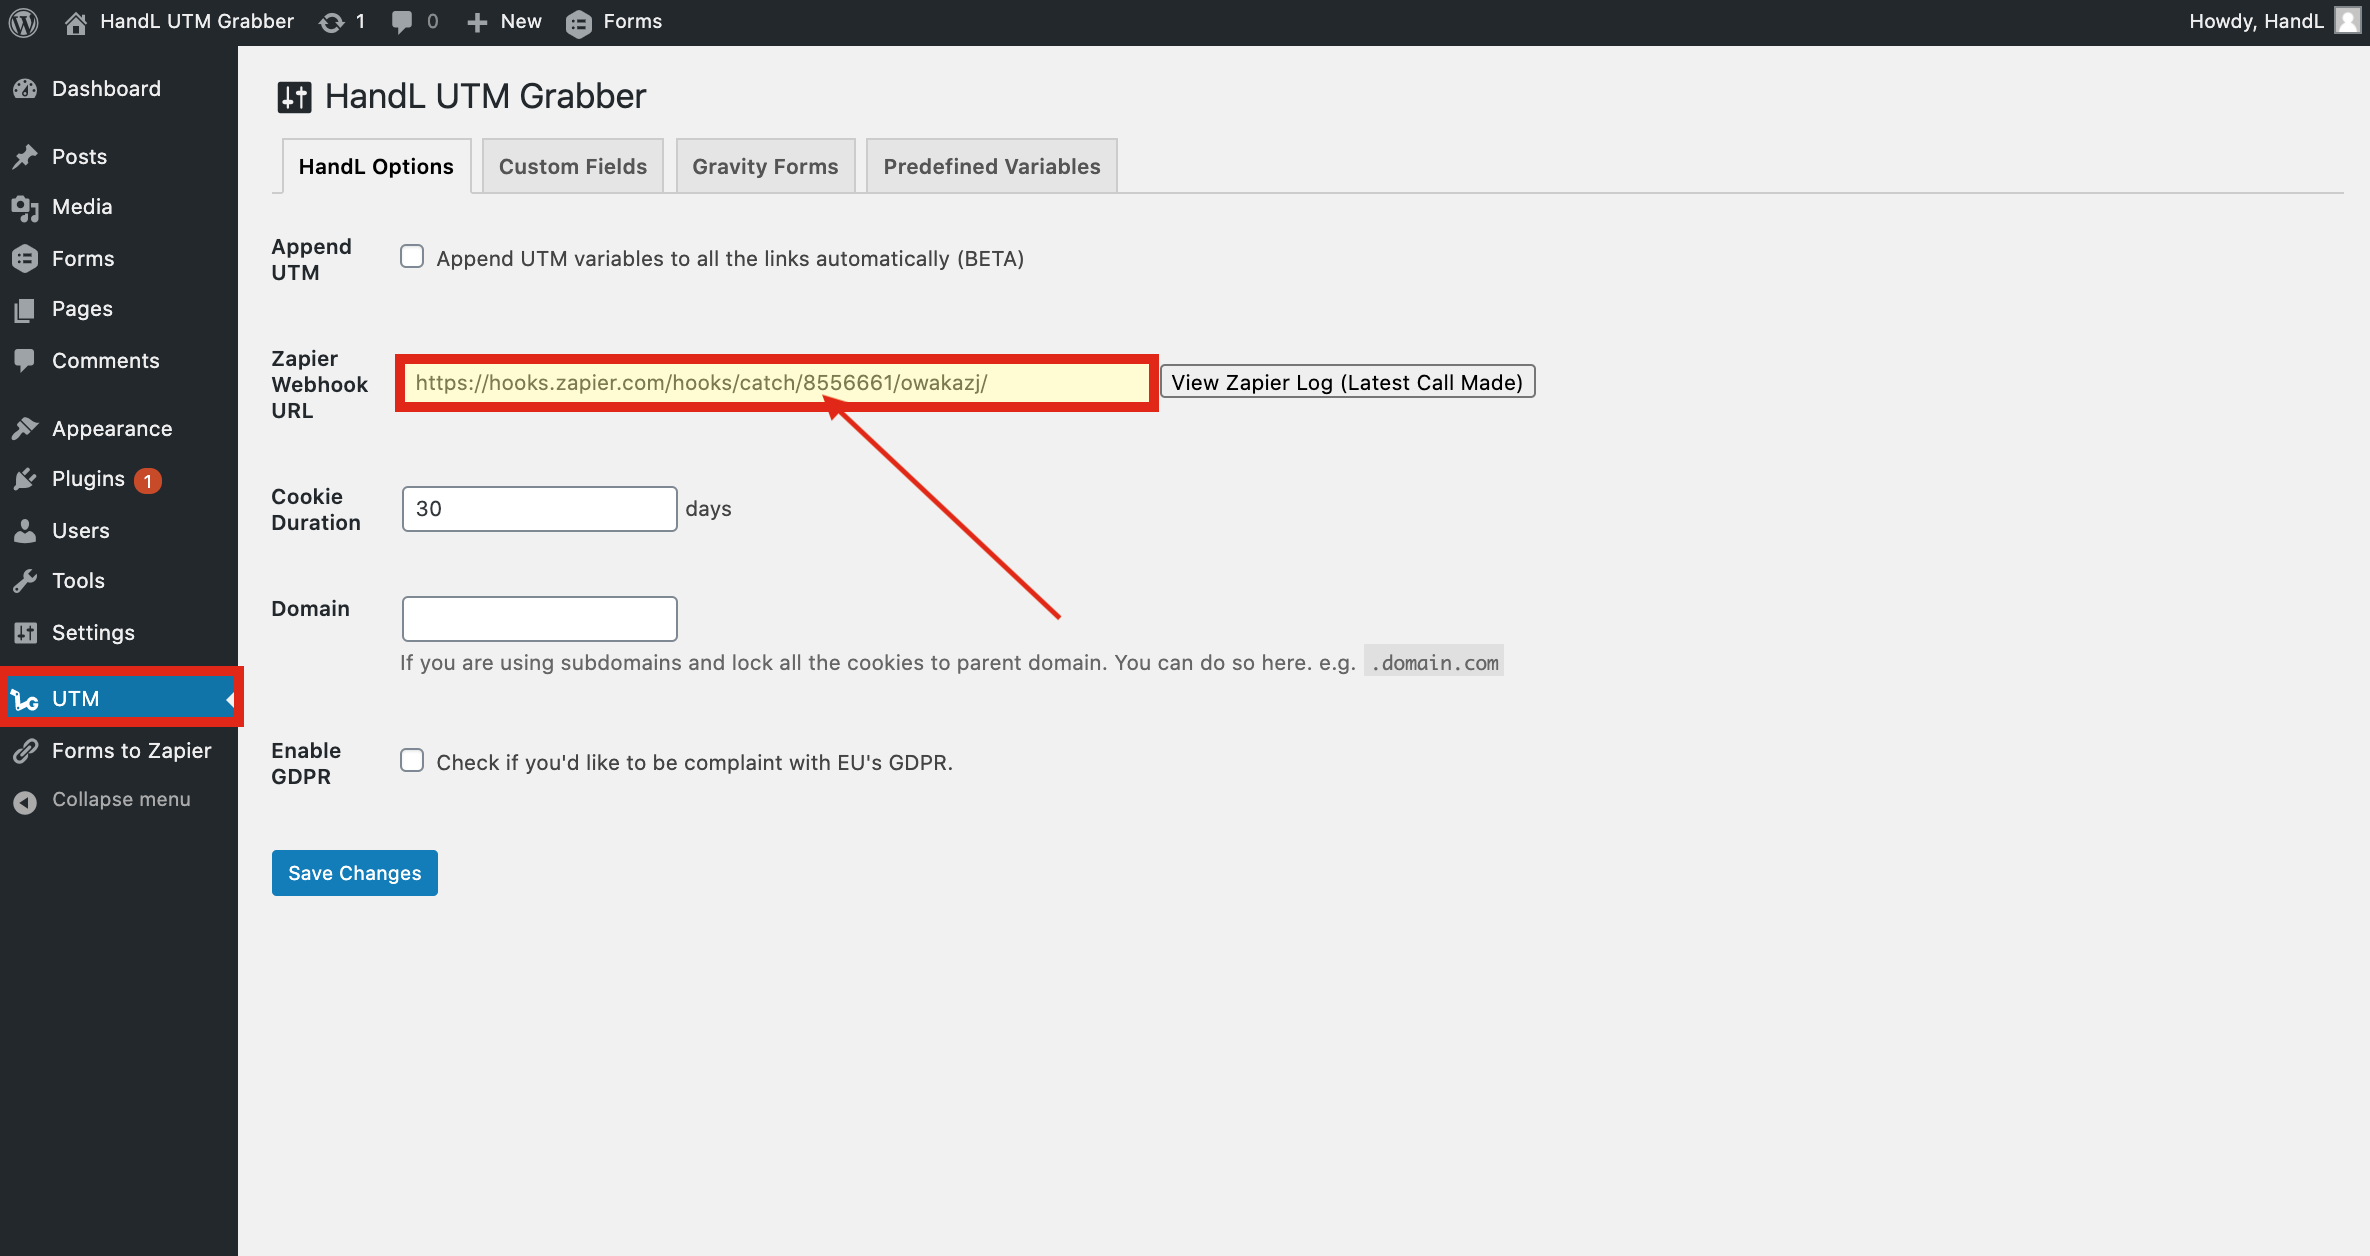
Task: Check the Enable GDPR compliance option
Action: tap(412, 761)
